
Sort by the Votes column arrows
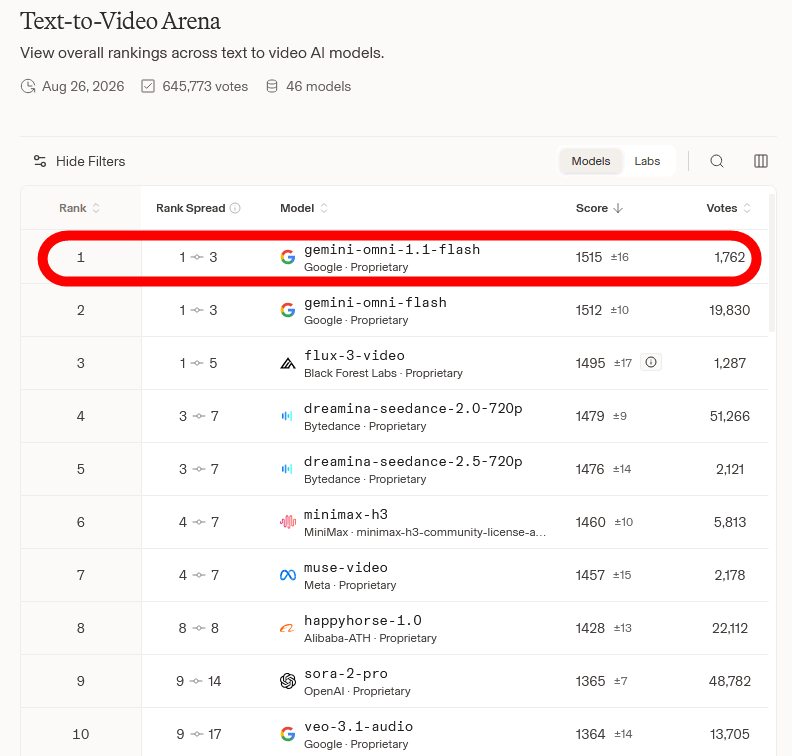pyautogui.click(x=747, y=208)
